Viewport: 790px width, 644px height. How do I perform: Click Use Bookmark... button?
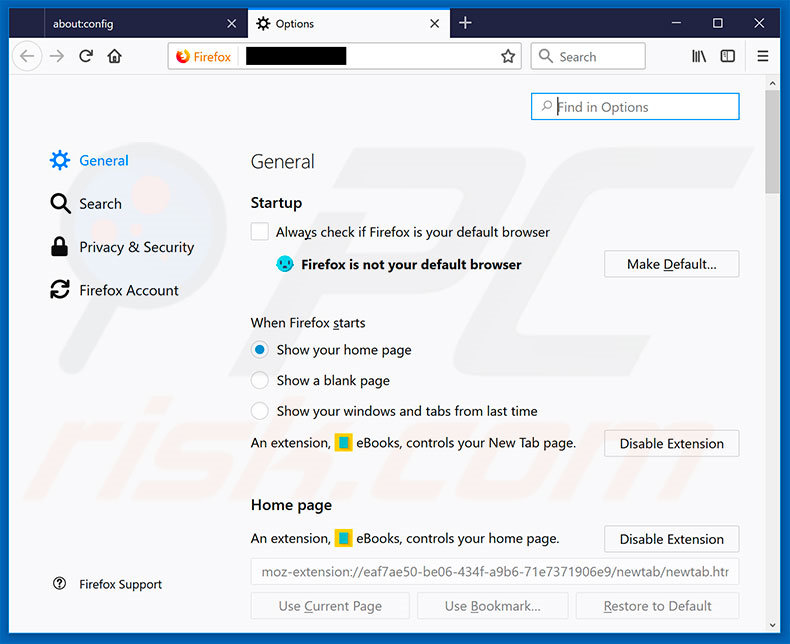pyautogui.click(x=493, y=606)
